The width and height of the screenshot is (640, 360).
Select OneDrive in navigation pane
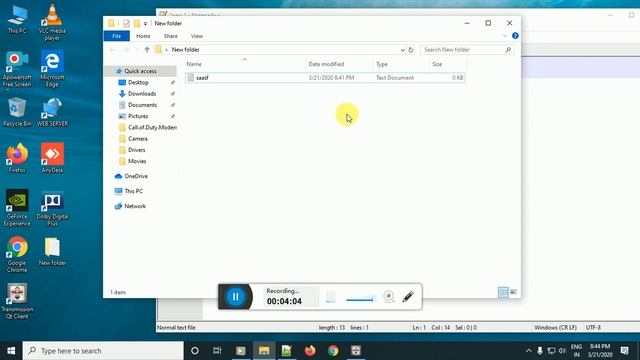(136, 176)
